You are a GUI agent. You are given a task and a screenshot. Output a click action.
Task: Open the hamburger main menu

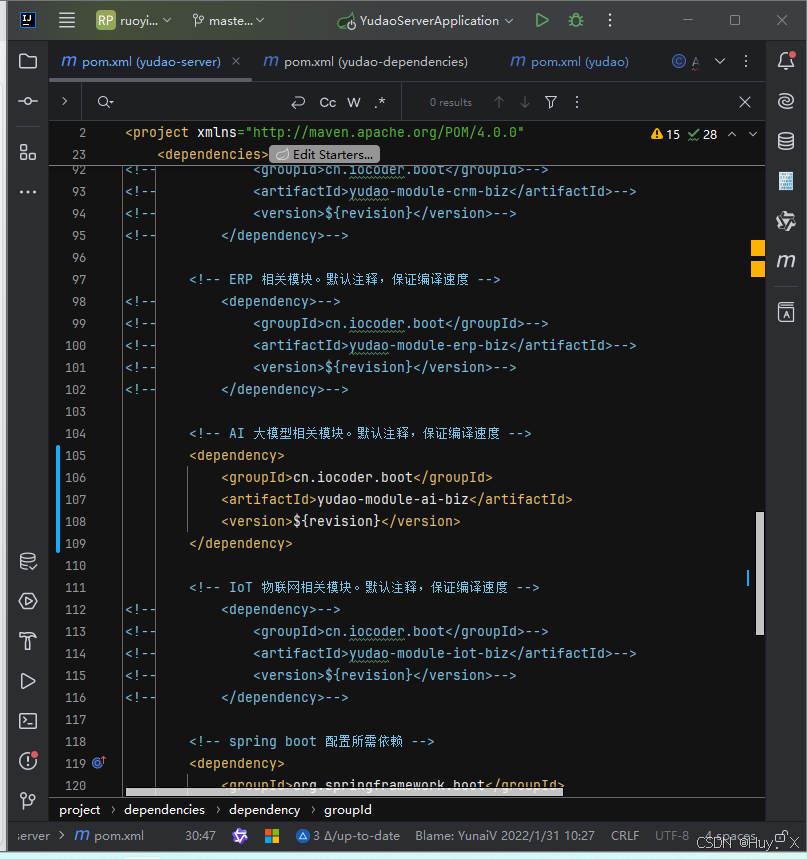click(x=66, y=20)
